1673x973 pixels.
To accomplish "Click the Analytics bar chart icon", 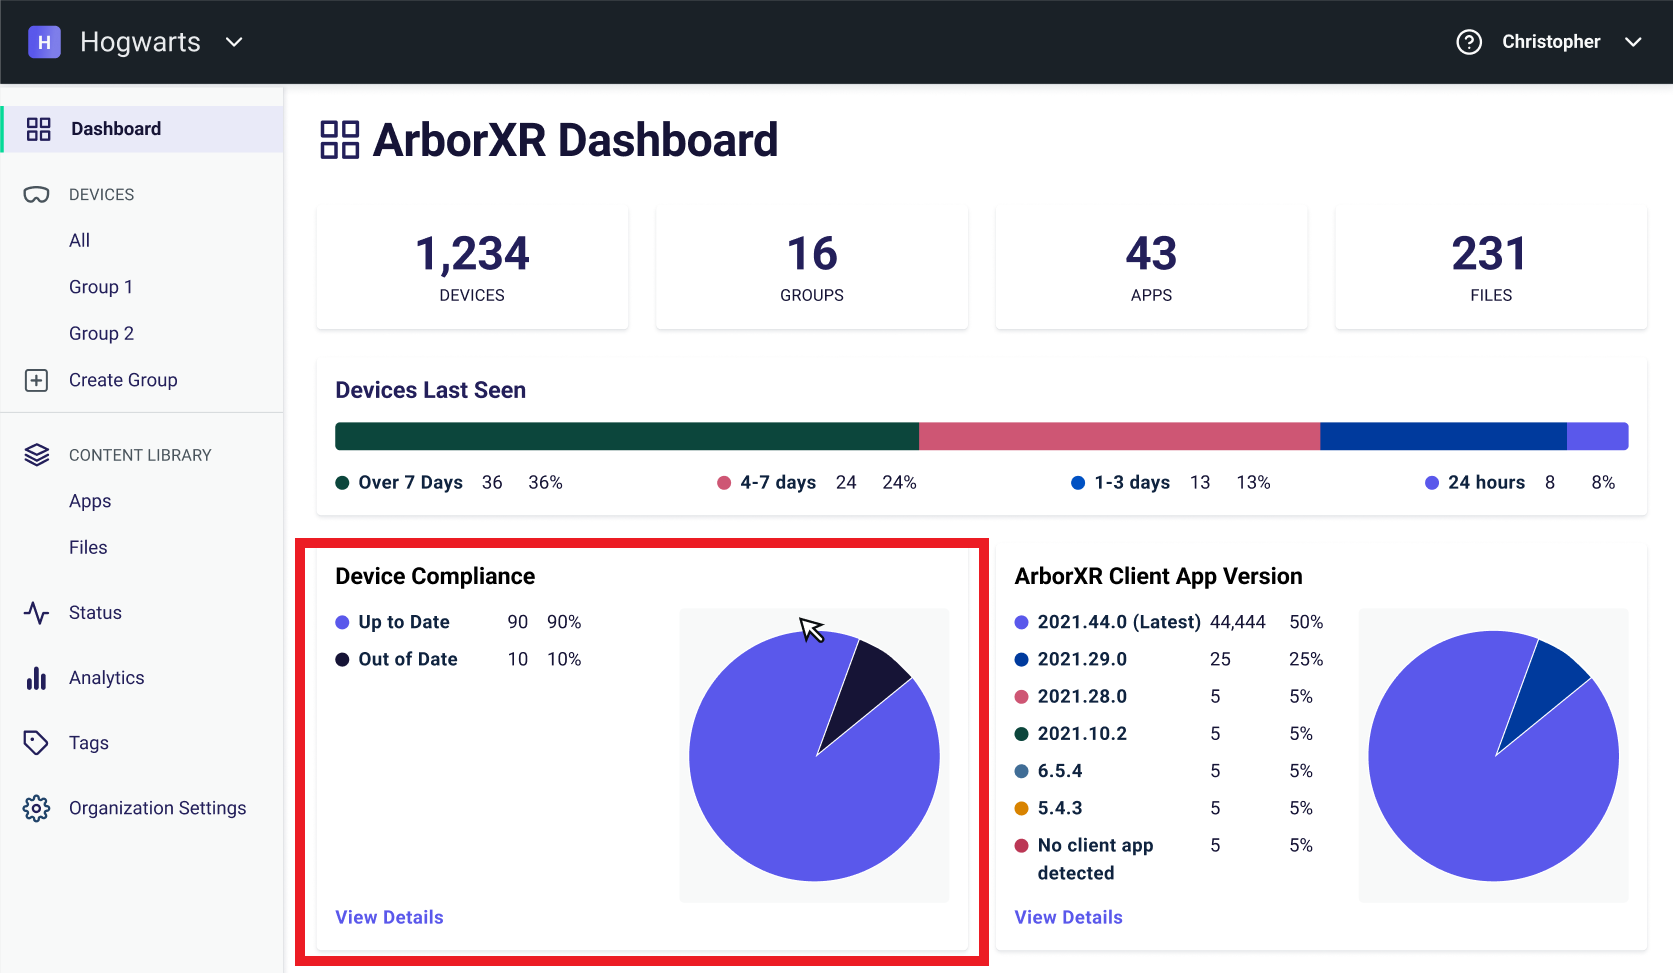I will [x=36, y=678].
